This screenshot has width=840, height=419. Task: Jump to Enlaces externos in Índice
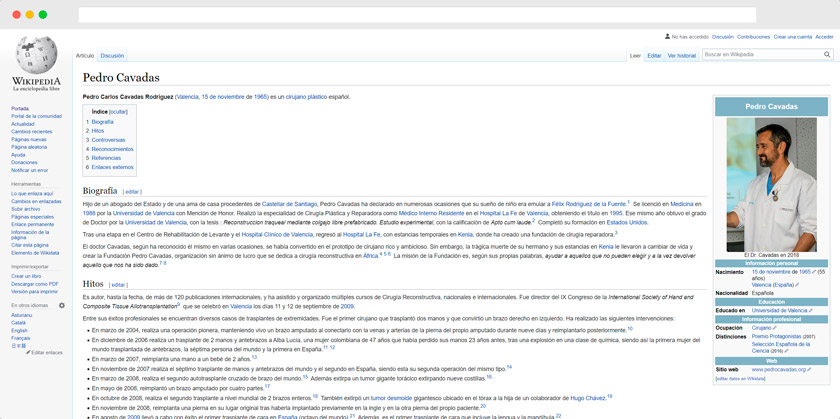tap(112, 167)
